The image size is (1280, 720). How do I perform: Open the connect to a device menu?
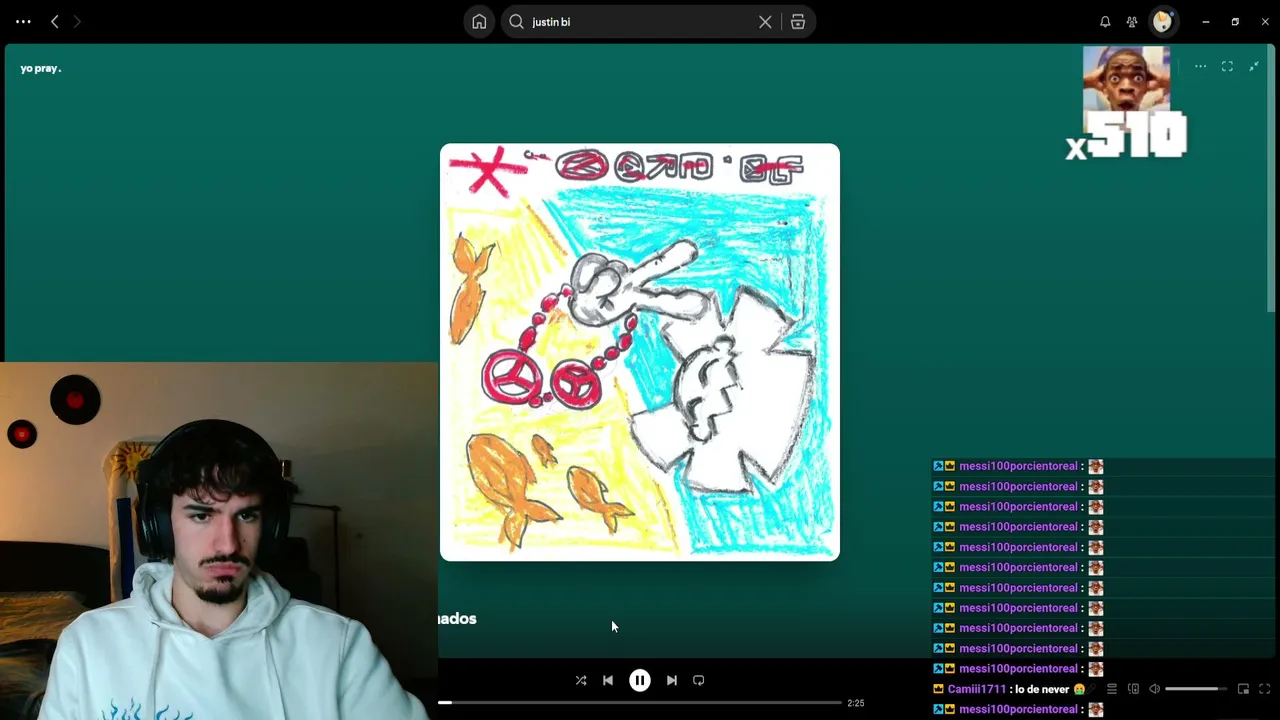[1133, 689]
